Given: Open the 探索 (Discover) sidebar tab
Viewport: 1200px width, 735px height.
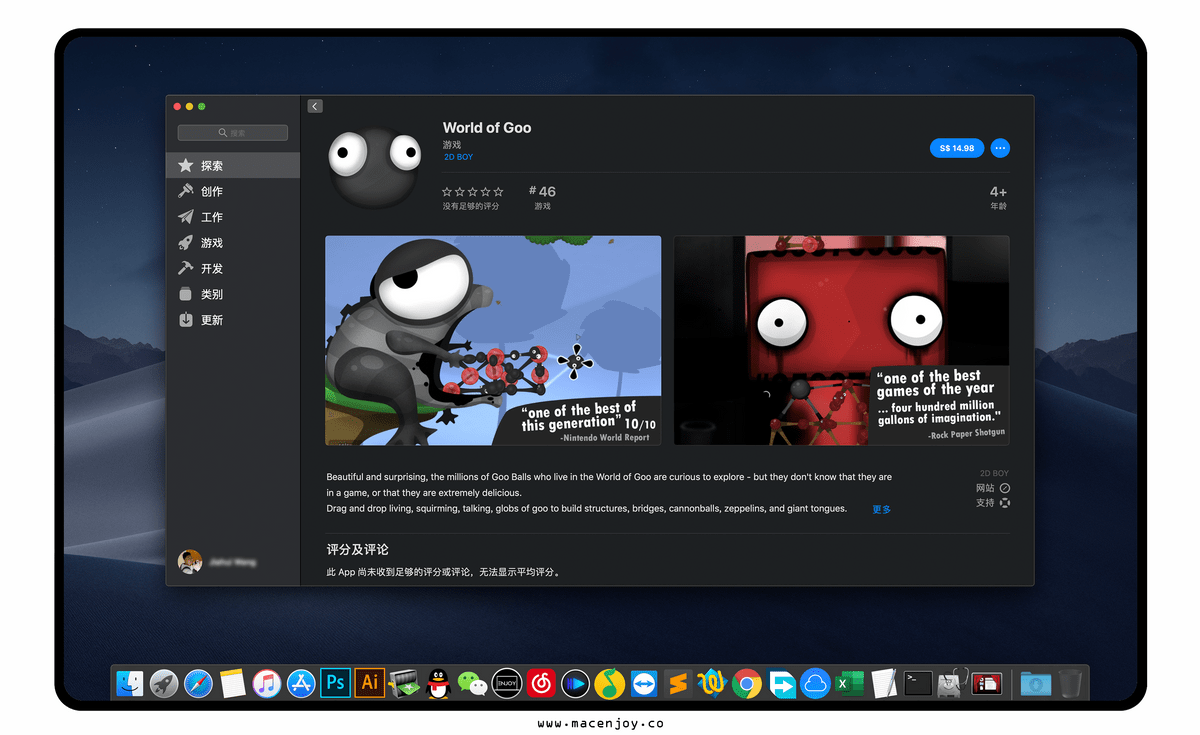Looking at the screenshot, I should coord(233,166).
